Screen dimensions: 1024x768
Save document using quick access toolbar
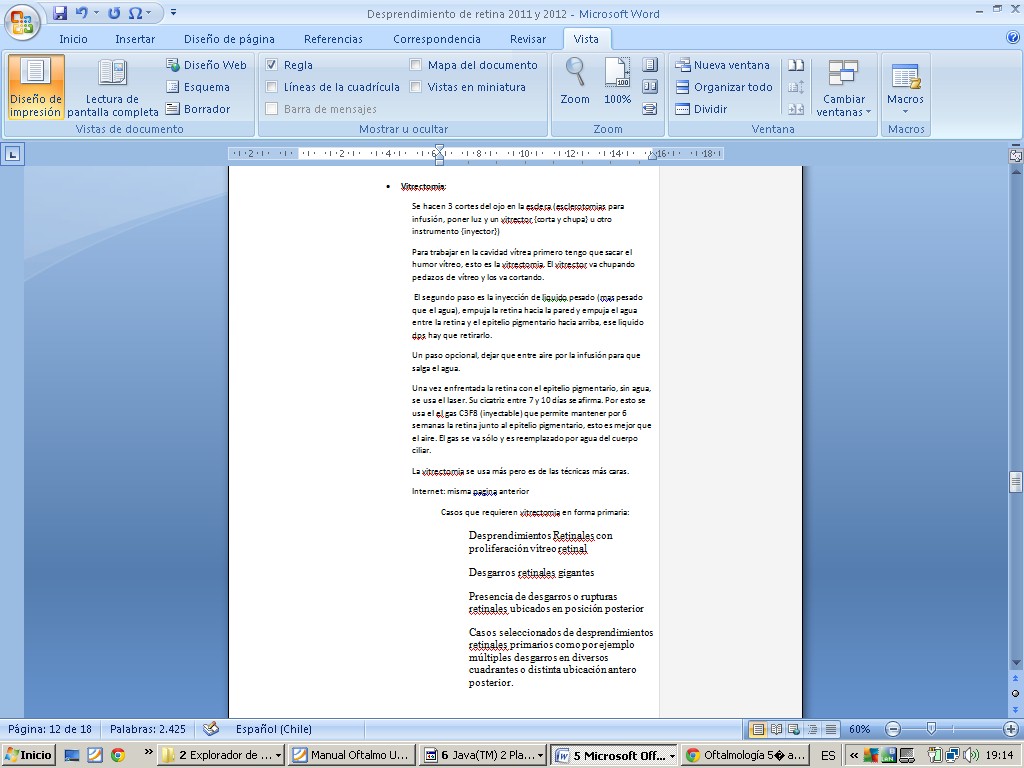pyautogui.click(x=60, y=13)
